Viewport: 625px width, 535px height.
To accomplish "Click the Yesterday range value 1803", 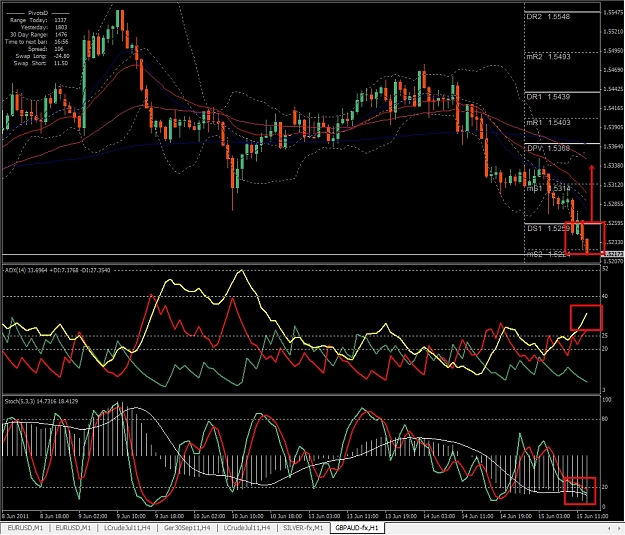I will tap(61, 28).
